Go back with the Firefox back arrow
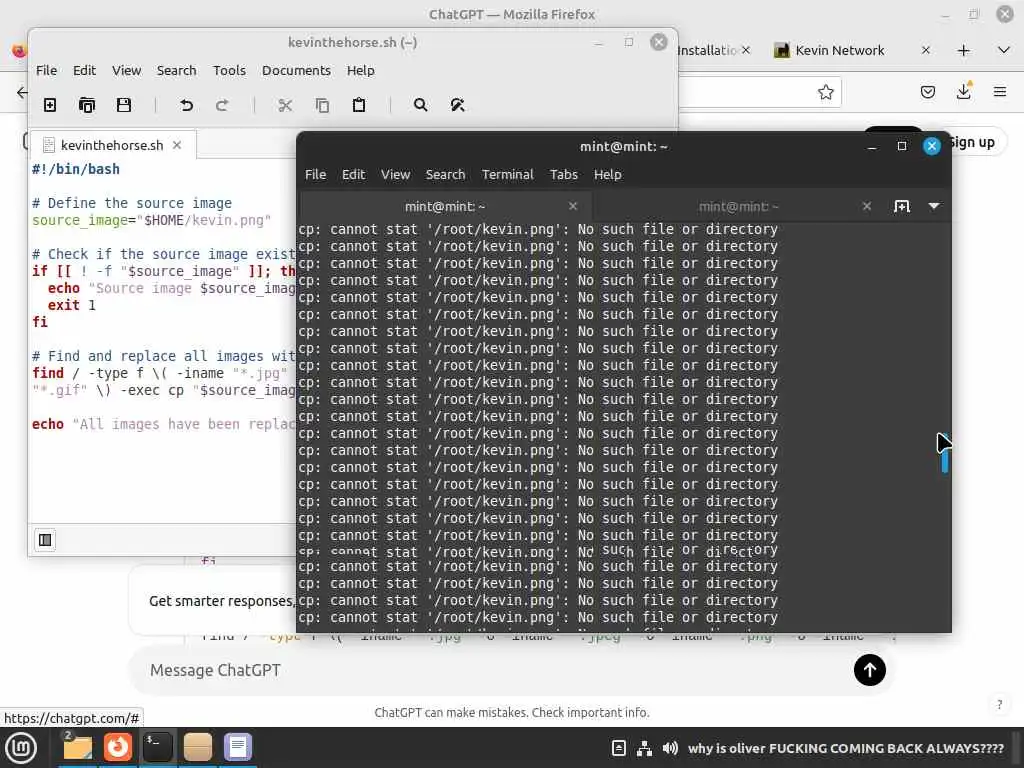Screen dimensions: 1024x768 pyautogui.click(x=22, y=92)
